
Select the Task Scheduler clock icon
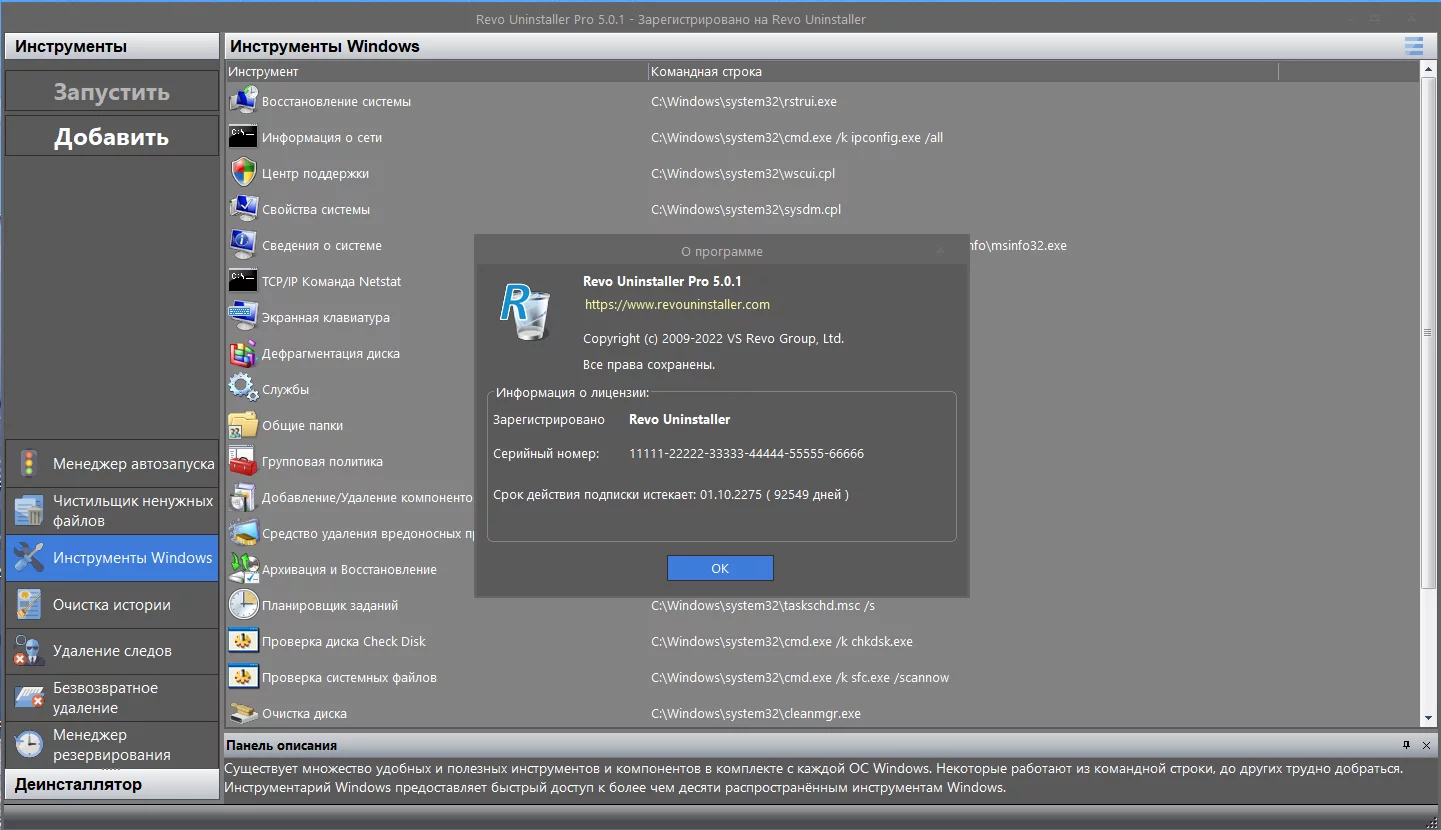[x=243, y=605]
